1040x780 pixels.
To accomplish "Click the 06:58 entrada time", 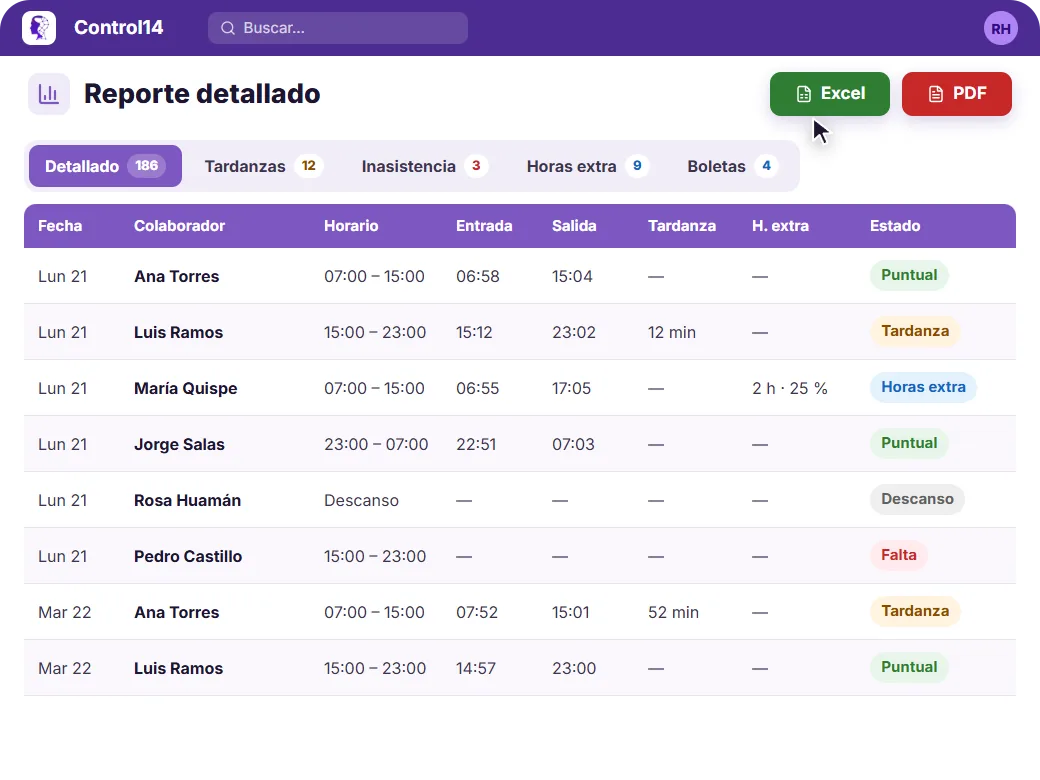I will (x=478, y=276).
